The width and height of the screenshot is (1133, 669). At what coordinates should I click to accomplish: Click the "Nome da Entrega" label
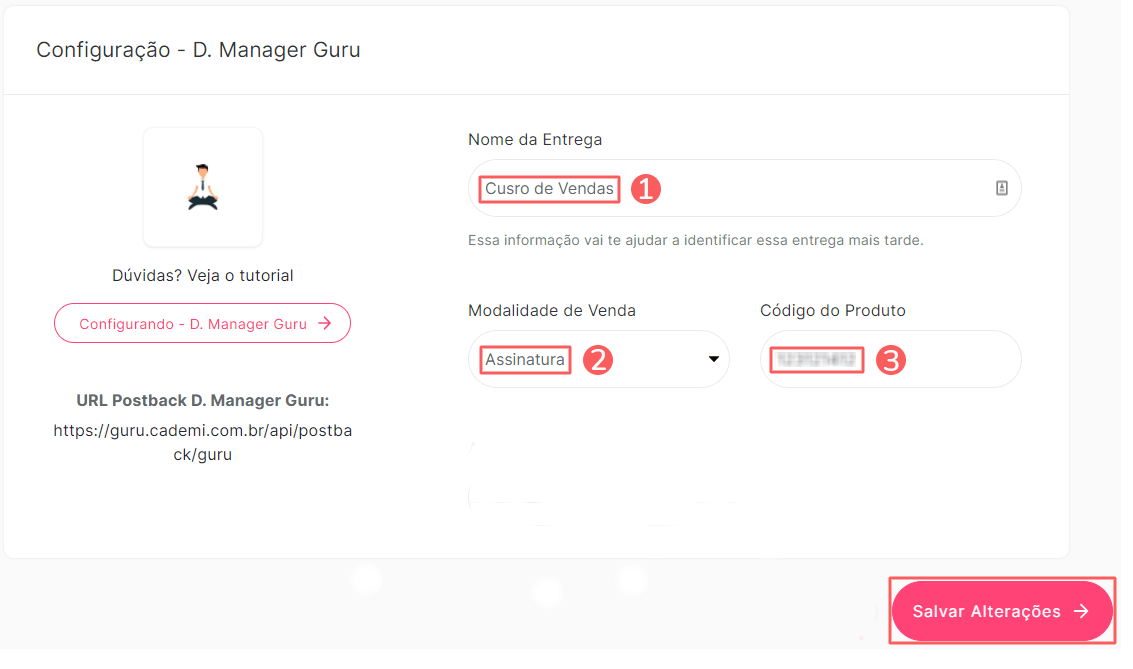click(x=535, y=139)
